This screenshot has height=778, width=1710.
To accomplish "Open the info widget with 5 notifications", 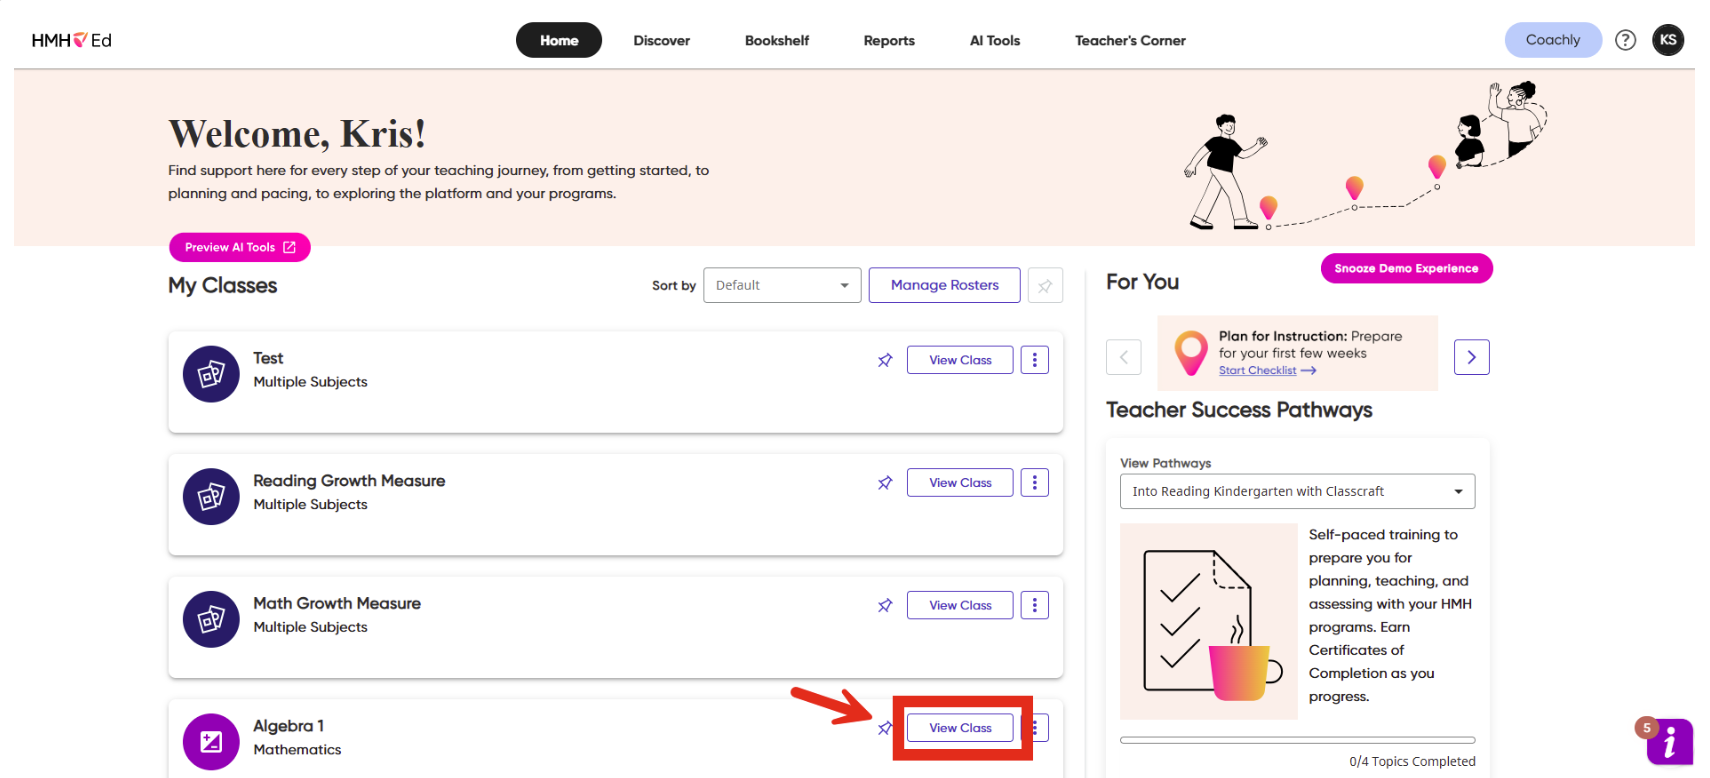I will pyautogui.click(x=1669, y=742).
